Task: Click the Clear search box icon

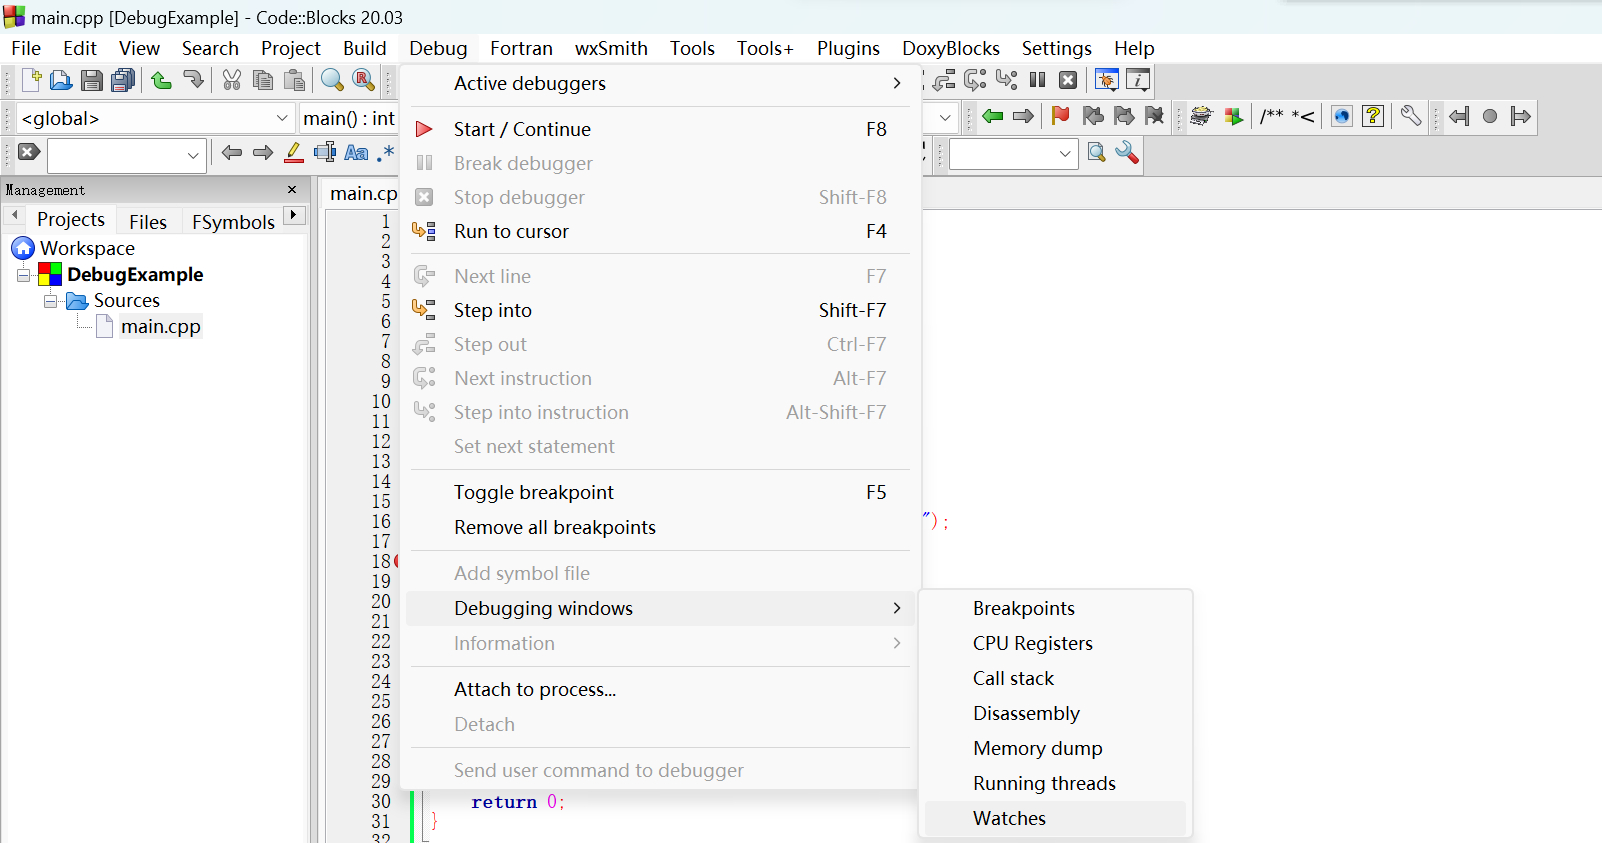Action: pyautogui.click(x=29, y=152)
